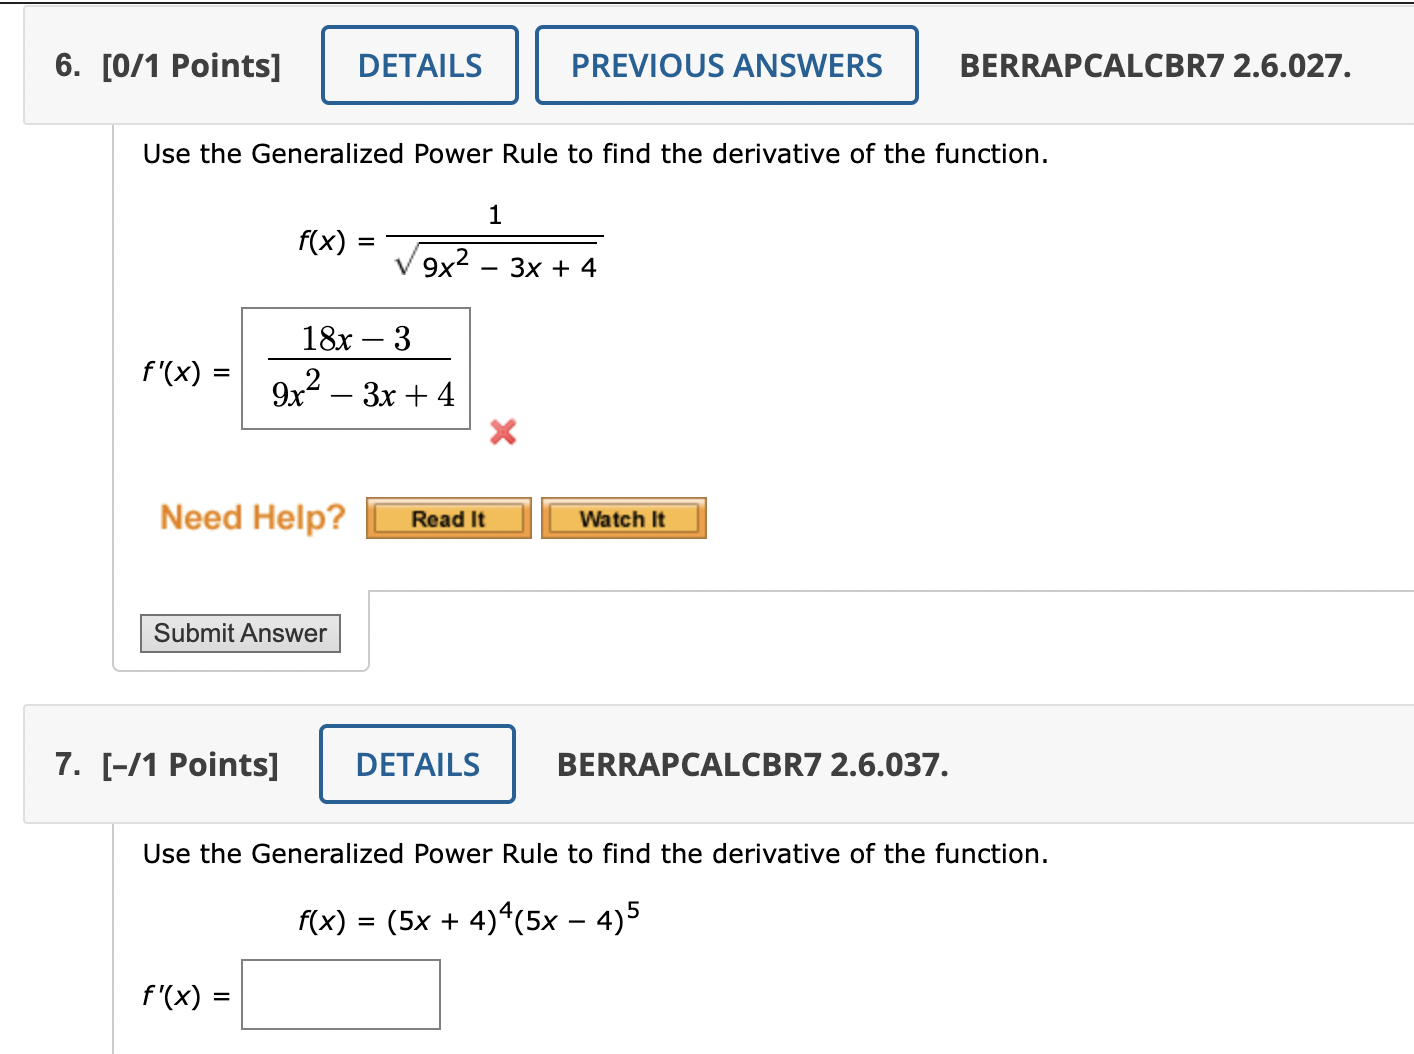1414x1054 pixels.
Task: Click the Generalized Power Rule instruction text
Action: [595, 154]
